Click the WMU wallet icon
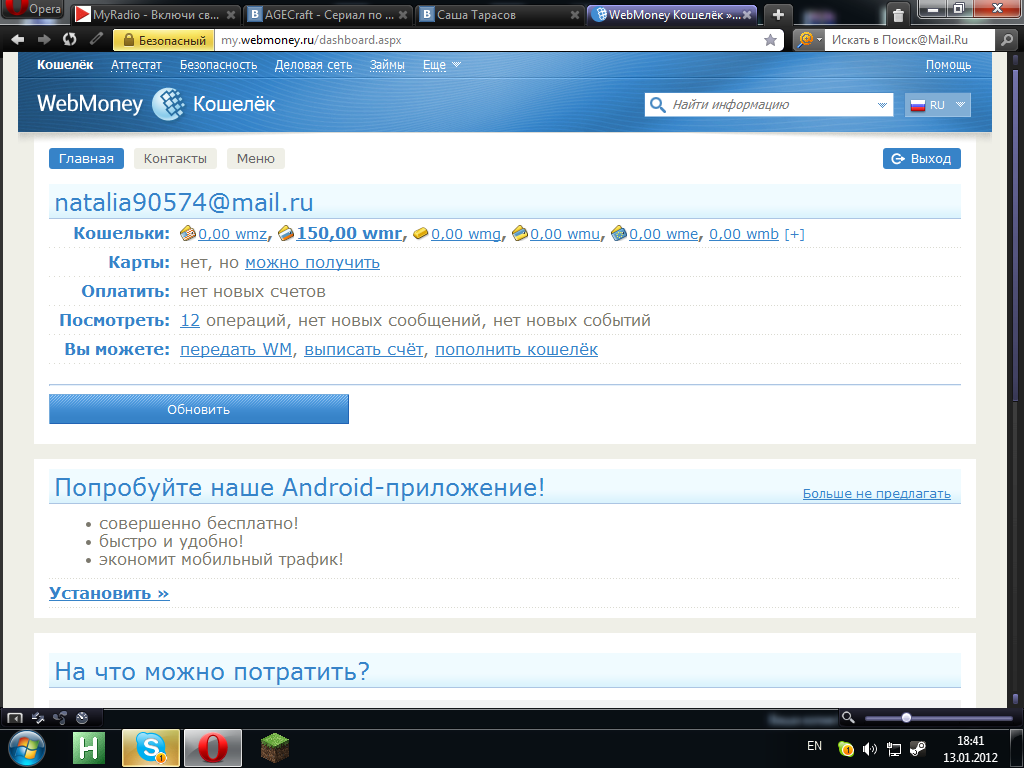The image size is (1024, 768). 519,233
